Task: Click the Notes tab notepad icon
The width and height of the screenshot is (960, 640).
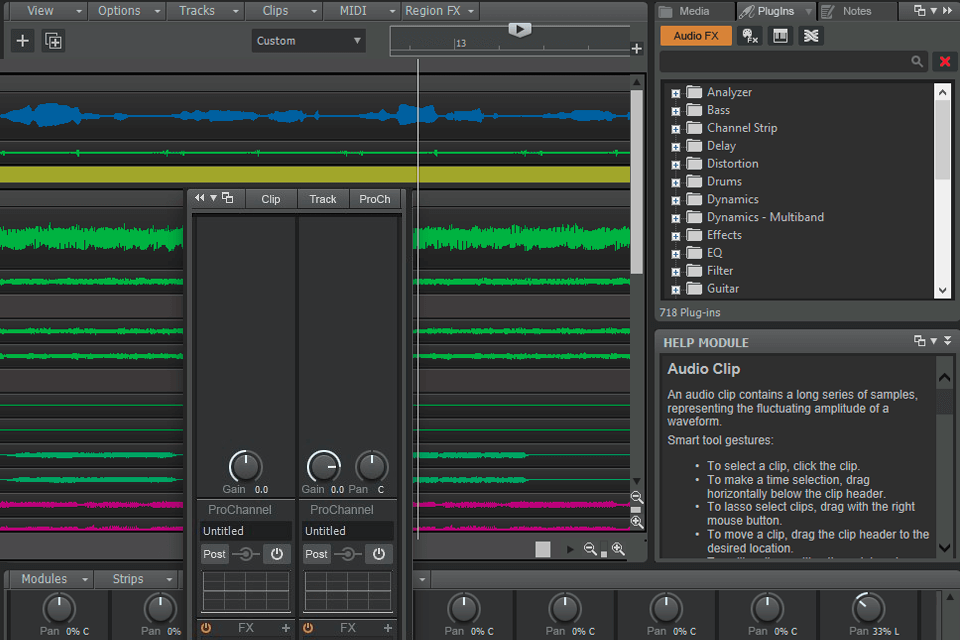Action: pyautogui.click(x=828, y=11)
